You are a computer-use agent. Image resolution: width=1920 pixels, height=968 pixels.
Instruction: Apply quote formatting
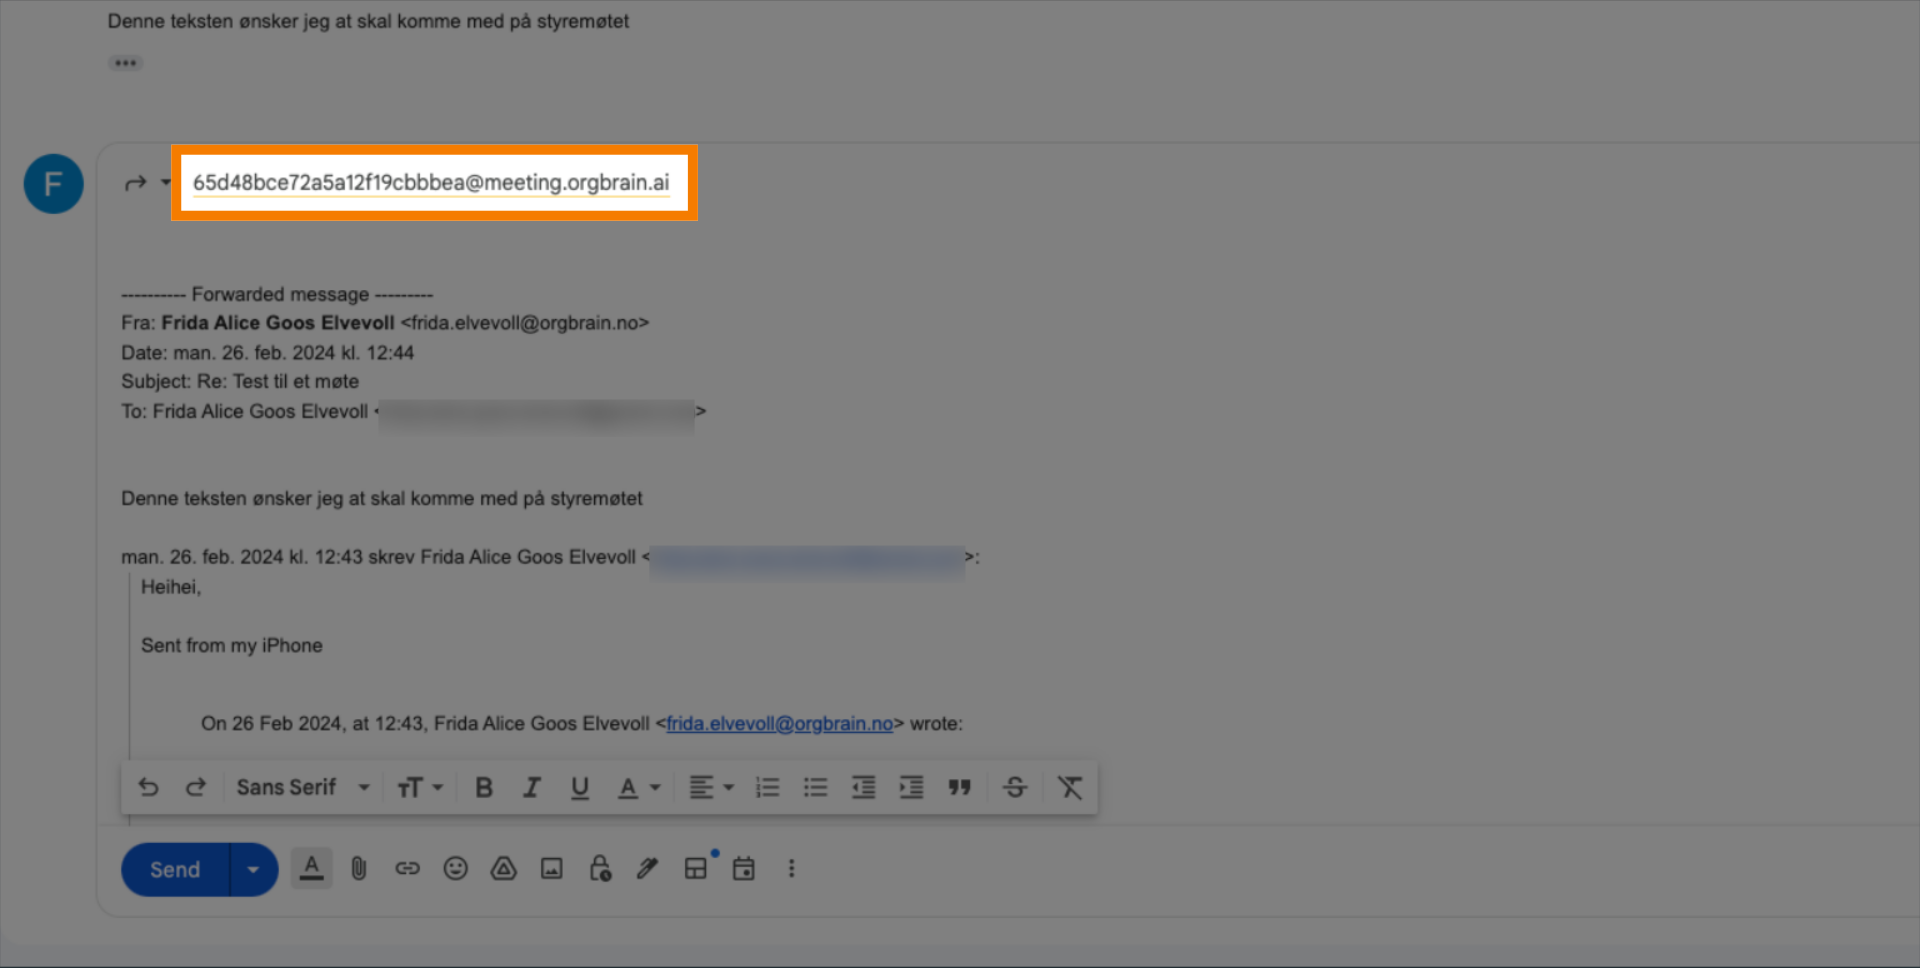(x=960, y=788)
